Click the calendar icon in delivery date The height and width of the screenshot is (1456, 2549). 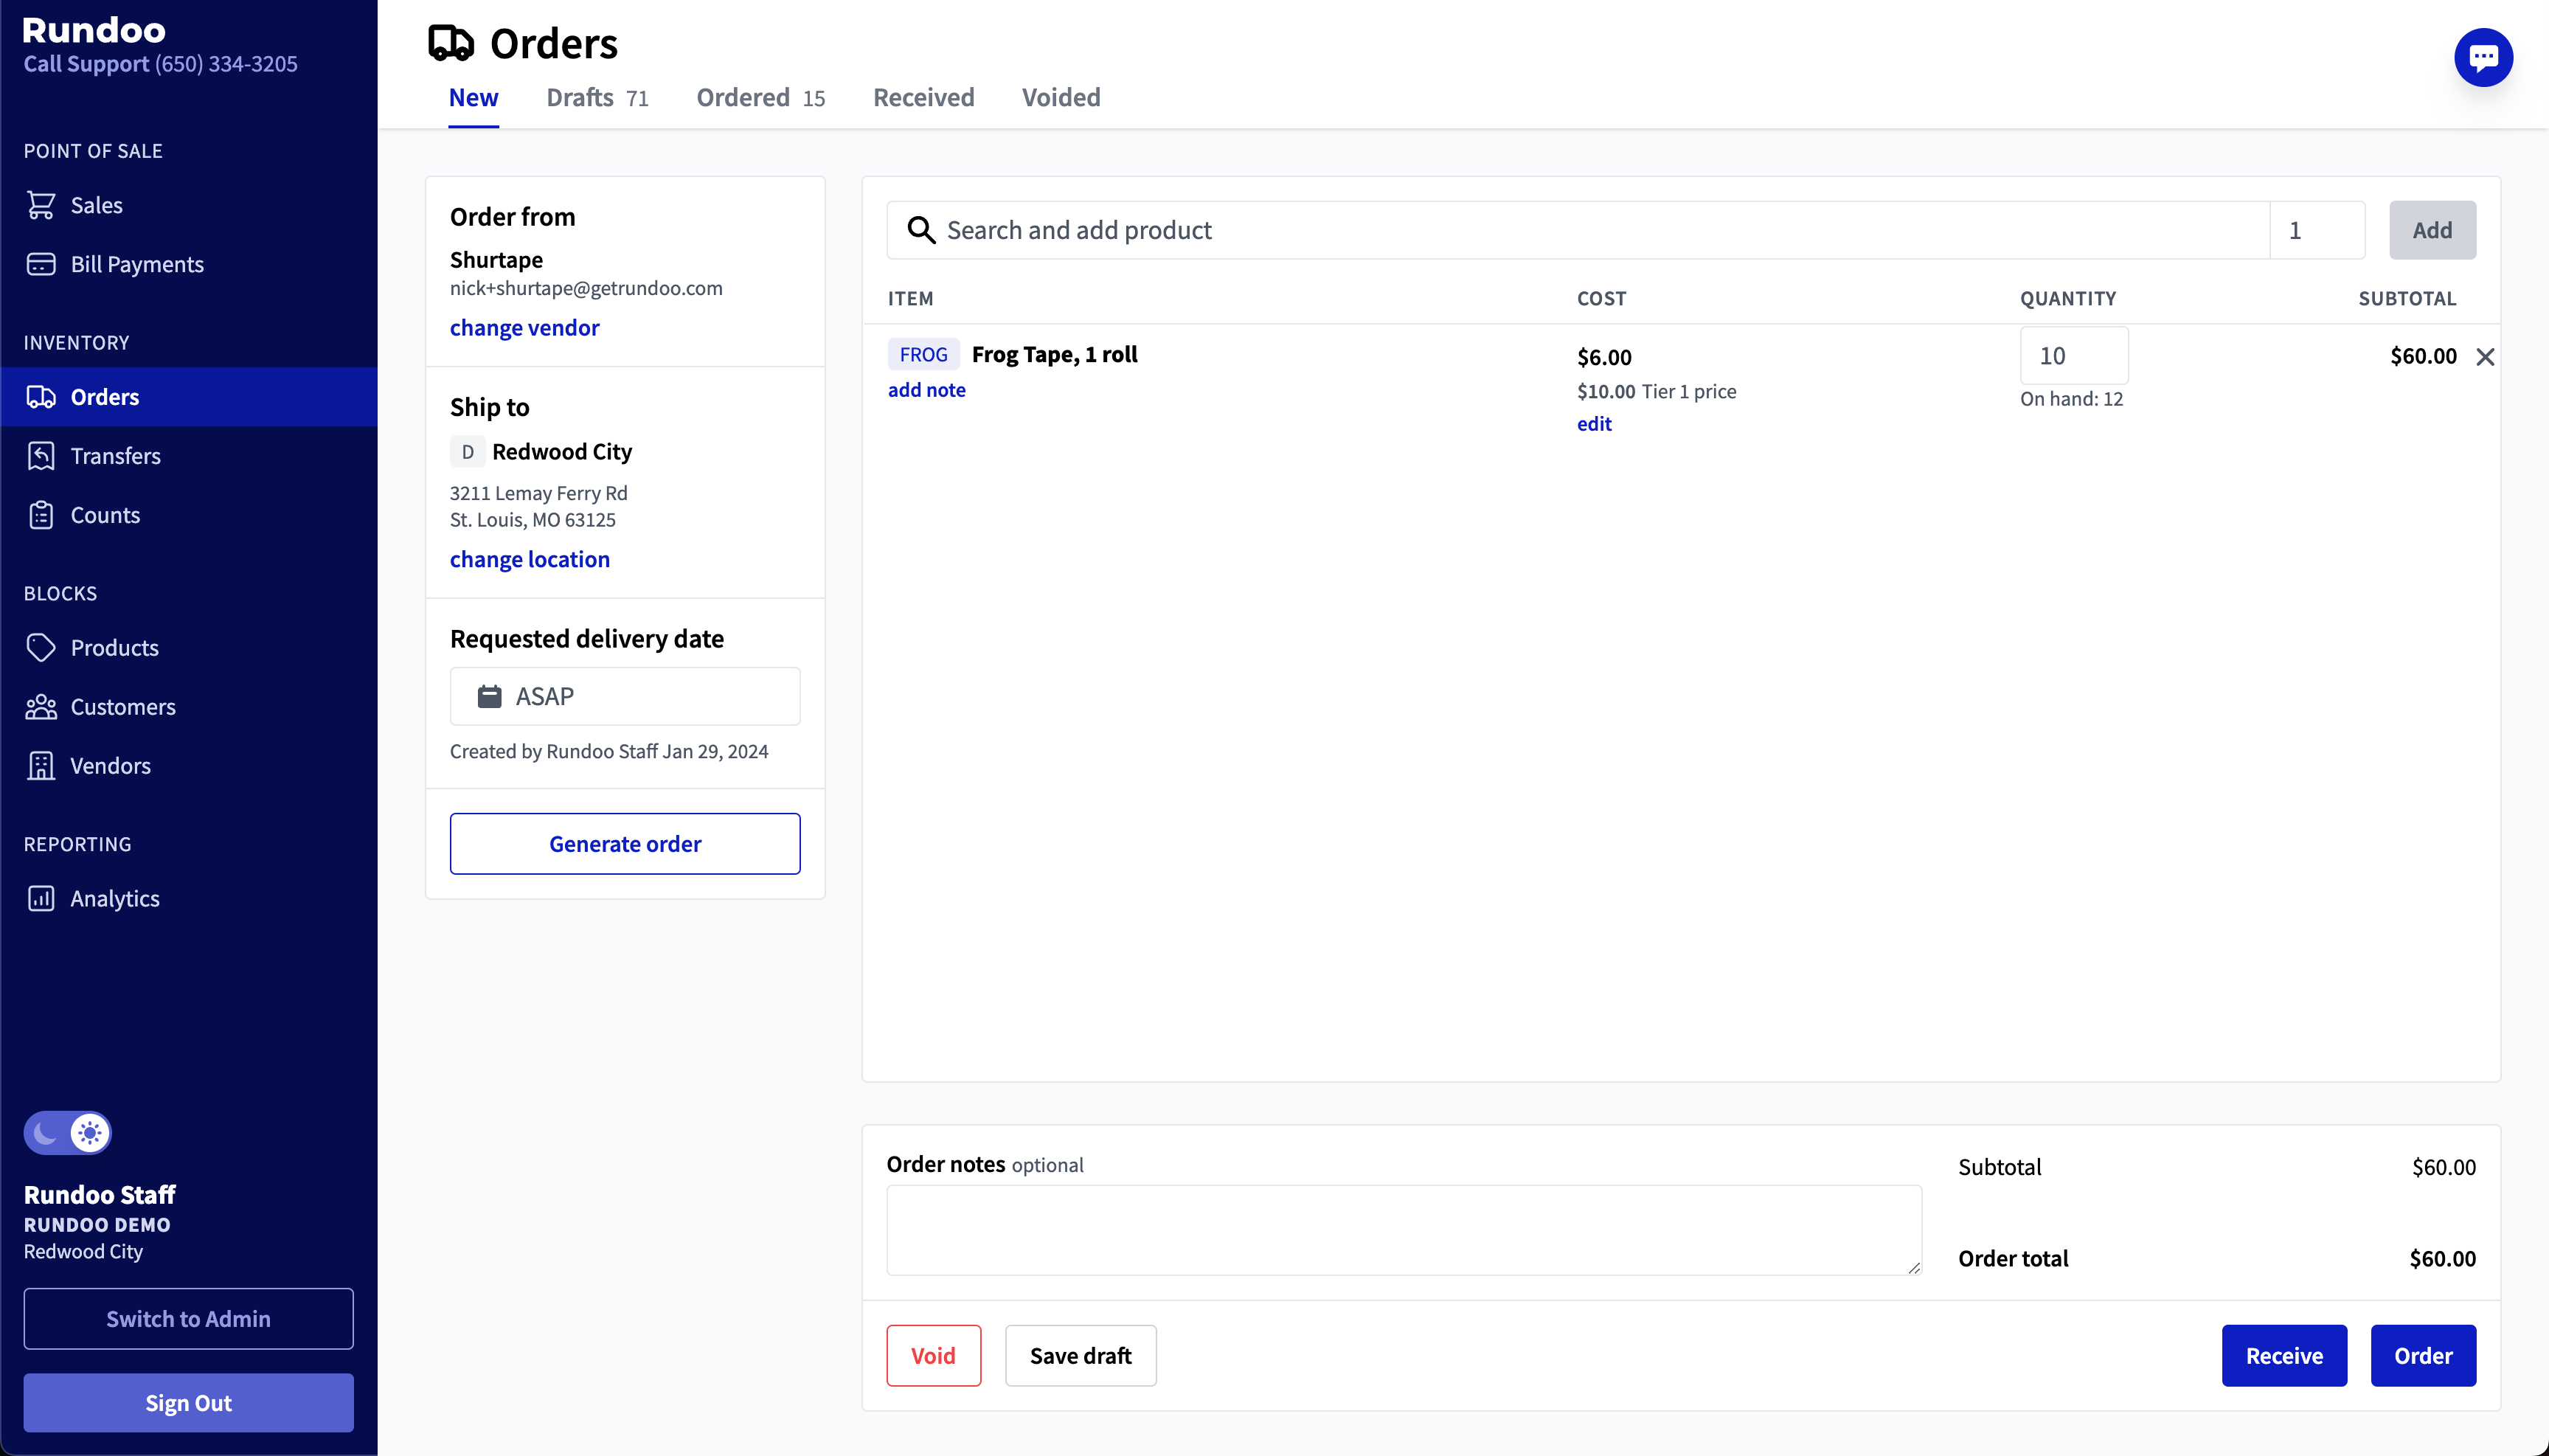(489, 696)
